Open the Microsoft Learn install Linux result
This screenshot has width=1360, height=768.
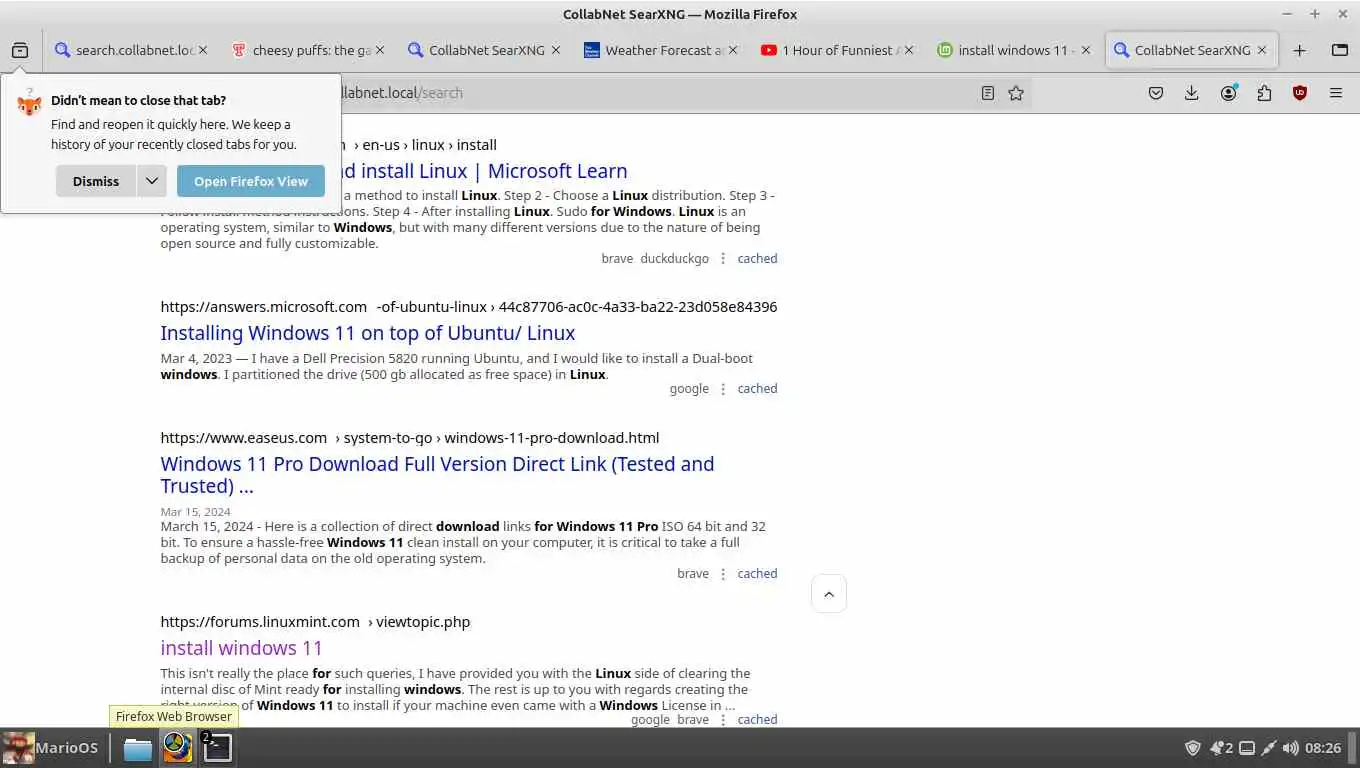click(x=484, y=171)
